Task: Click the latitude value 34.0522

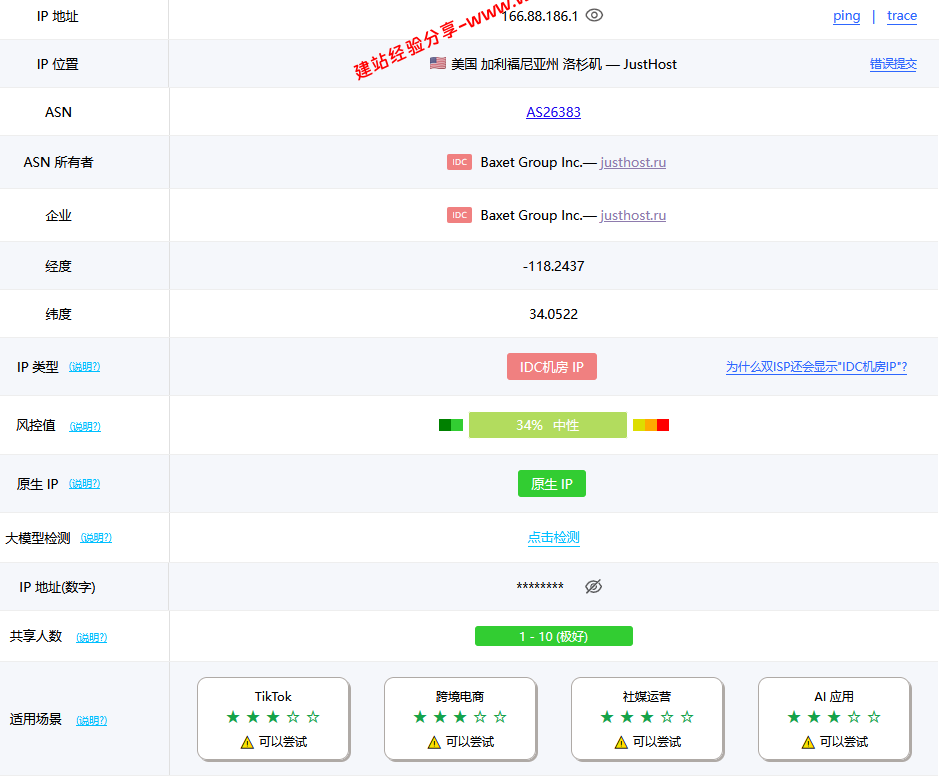Action: (553, 314)
